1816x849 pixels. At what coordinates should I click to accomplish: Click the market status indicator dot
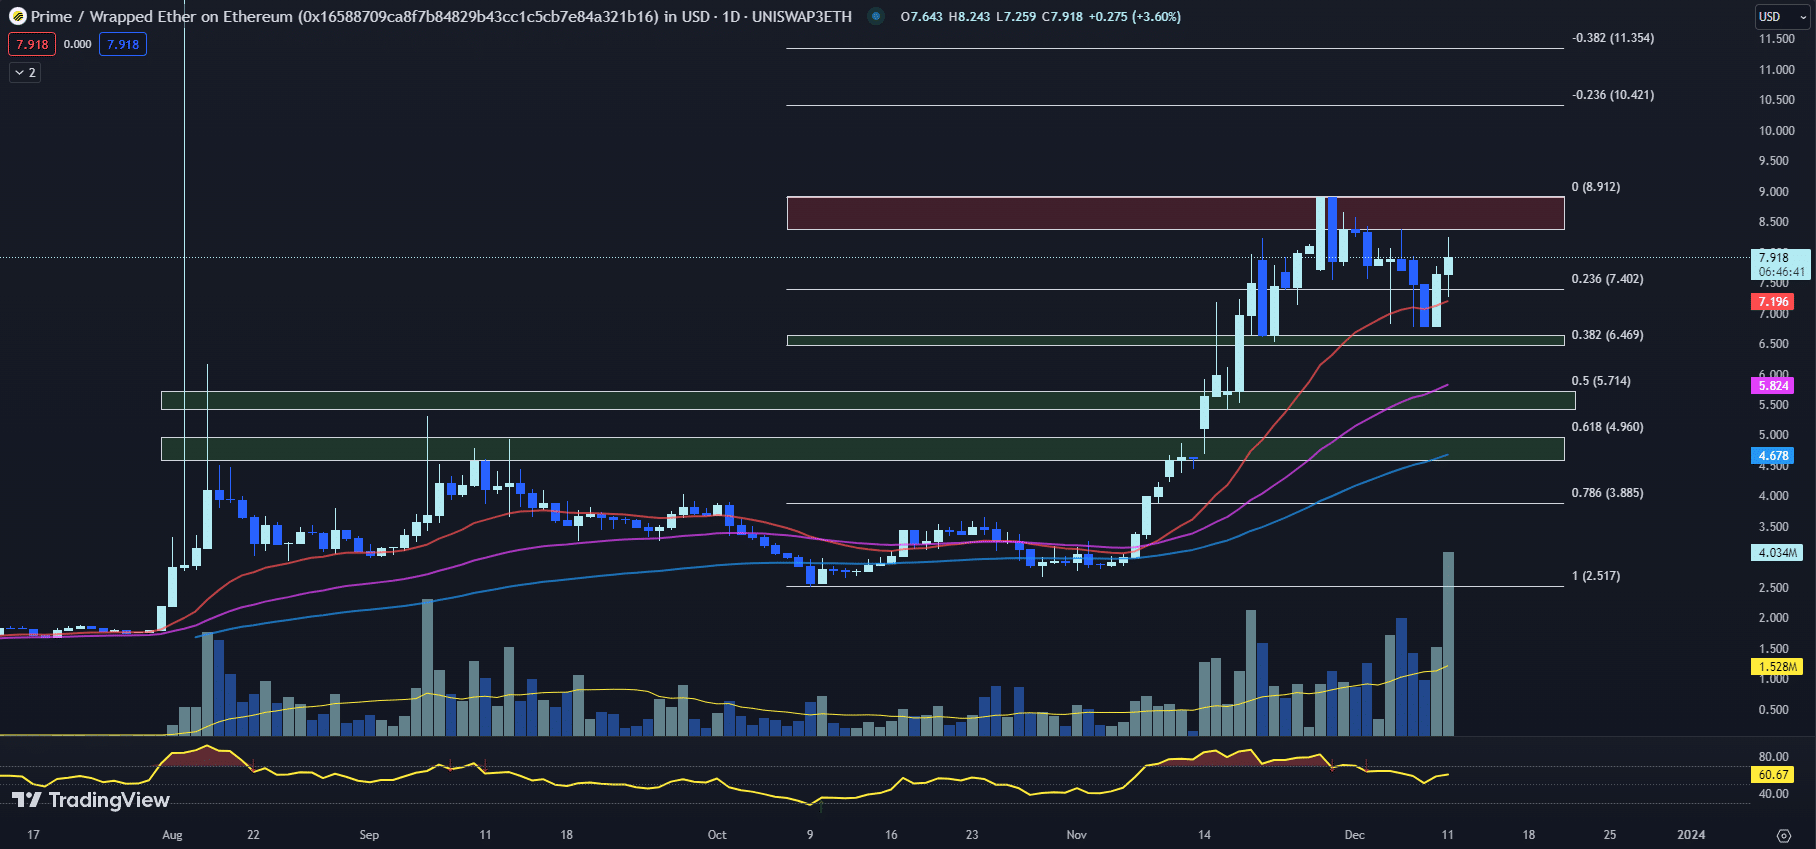pyautogui.click(x=876, y=16)
